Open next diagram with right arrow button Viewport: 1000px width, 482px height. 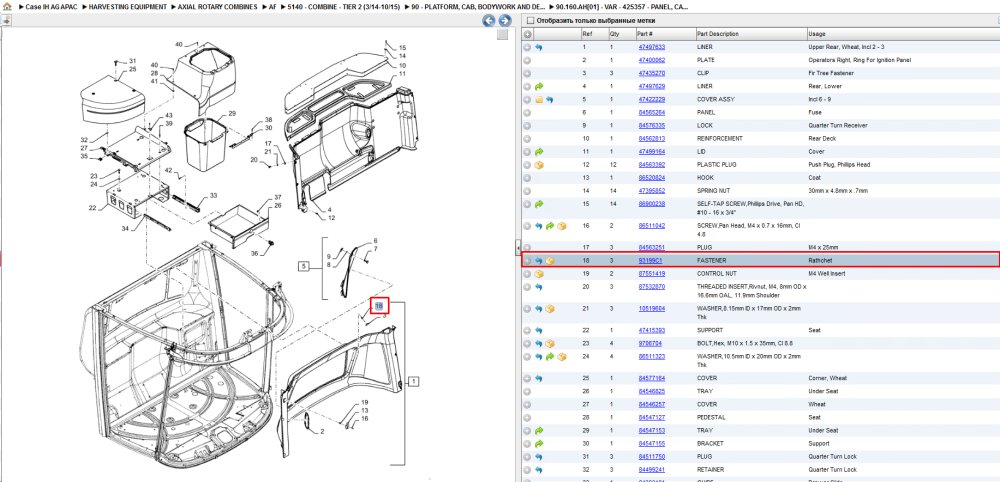click(x=504, y=20)
